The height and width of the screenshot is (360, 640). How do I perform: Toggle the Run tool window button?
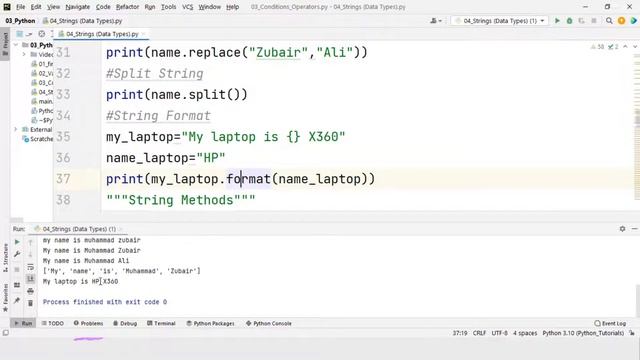click(x=23, y=323)
